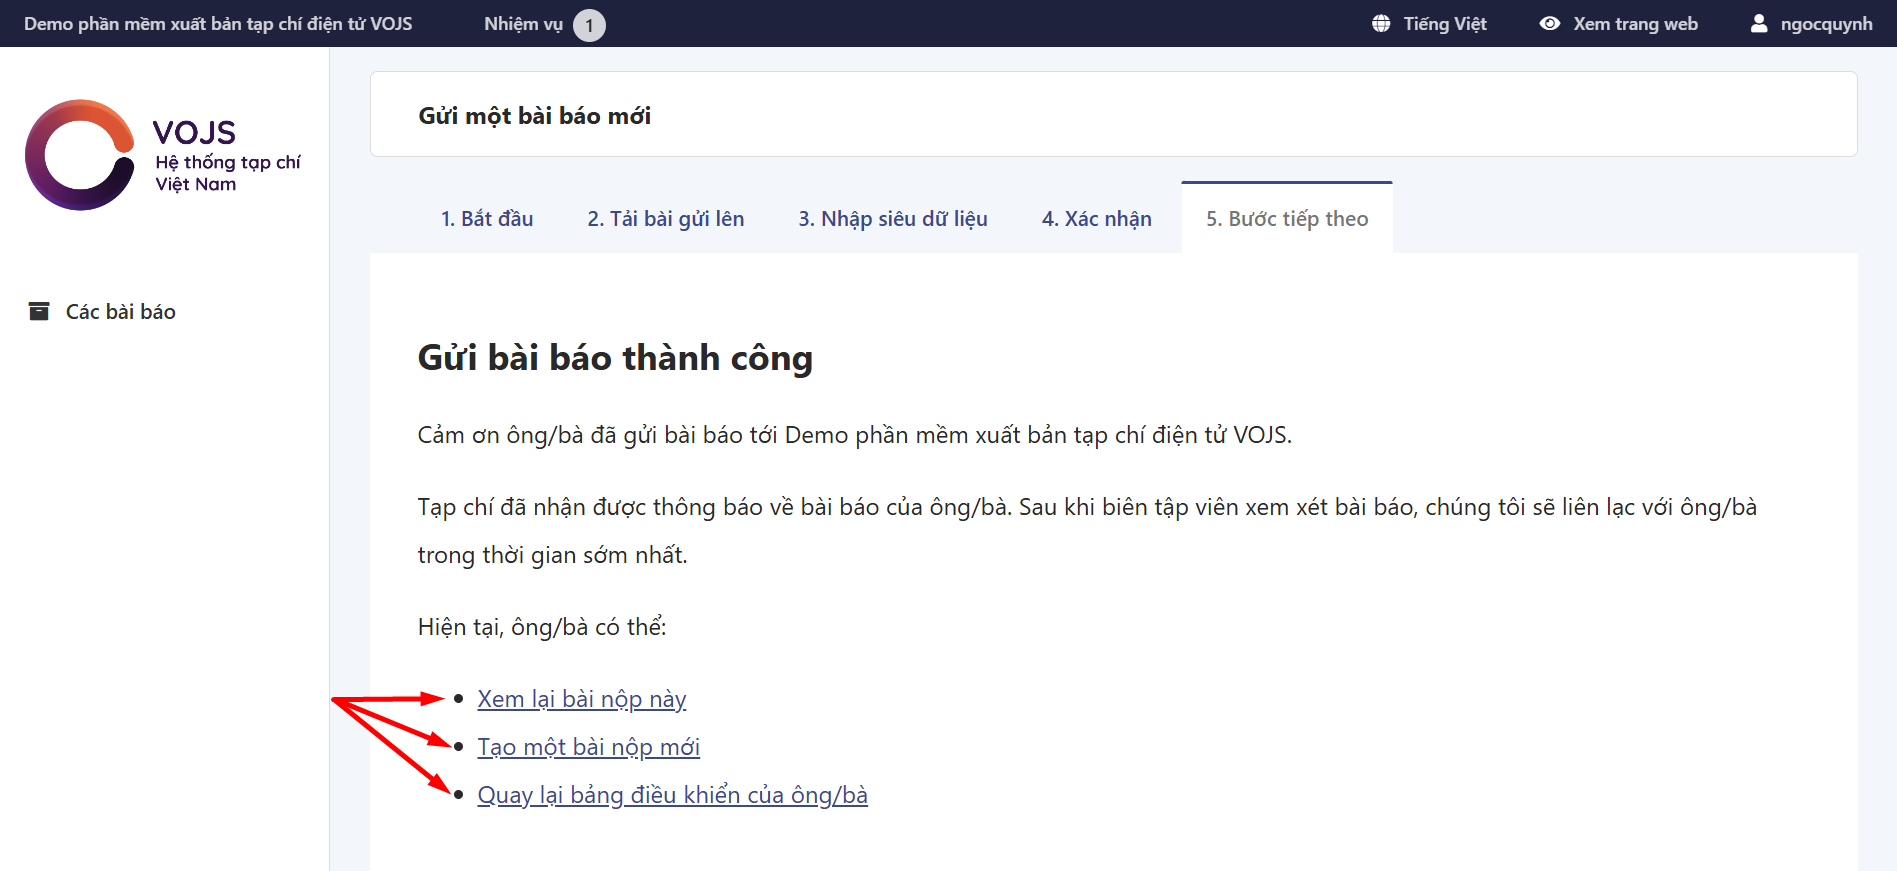Click the site title Demo phần mềm VOJS
The height and width of the screenshot is (871, 1897).
tap(218, 24)
